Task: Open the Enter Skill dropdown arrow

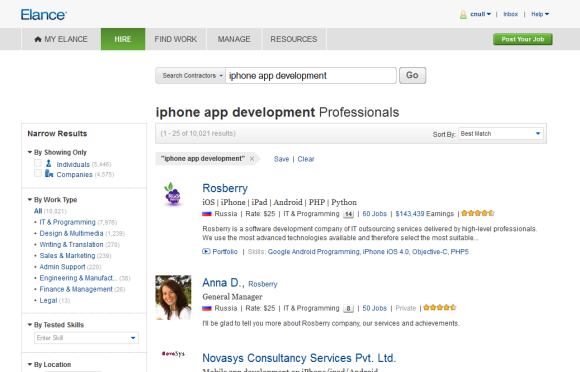Action: point(133,338)
